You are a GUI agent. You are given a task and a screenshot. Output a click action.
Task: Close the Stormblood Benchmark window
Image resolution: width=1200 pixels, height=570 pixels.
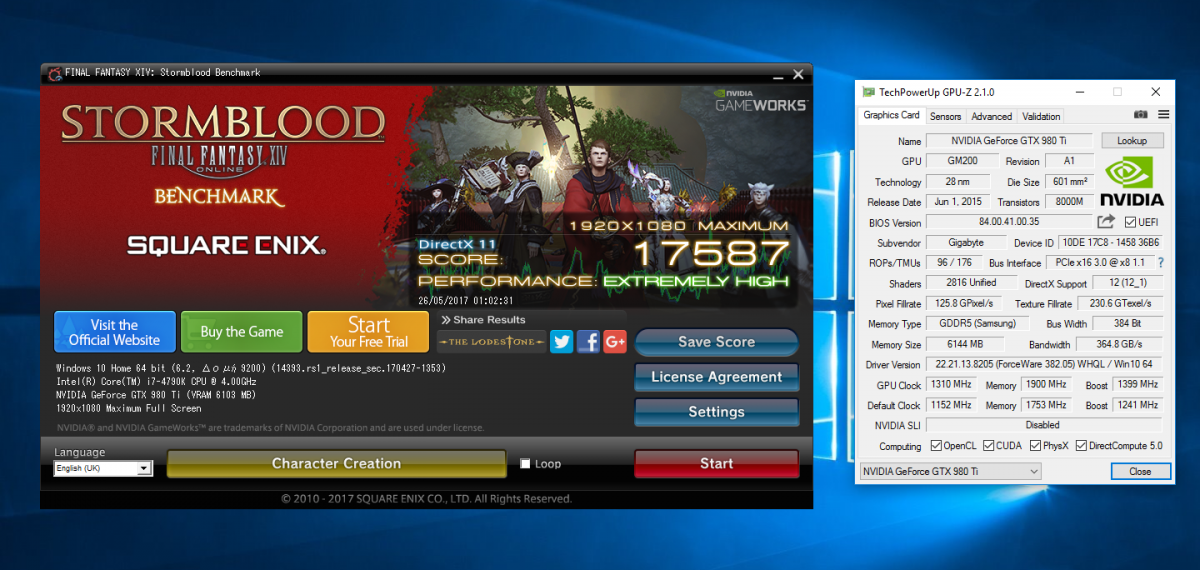[798, 74]
